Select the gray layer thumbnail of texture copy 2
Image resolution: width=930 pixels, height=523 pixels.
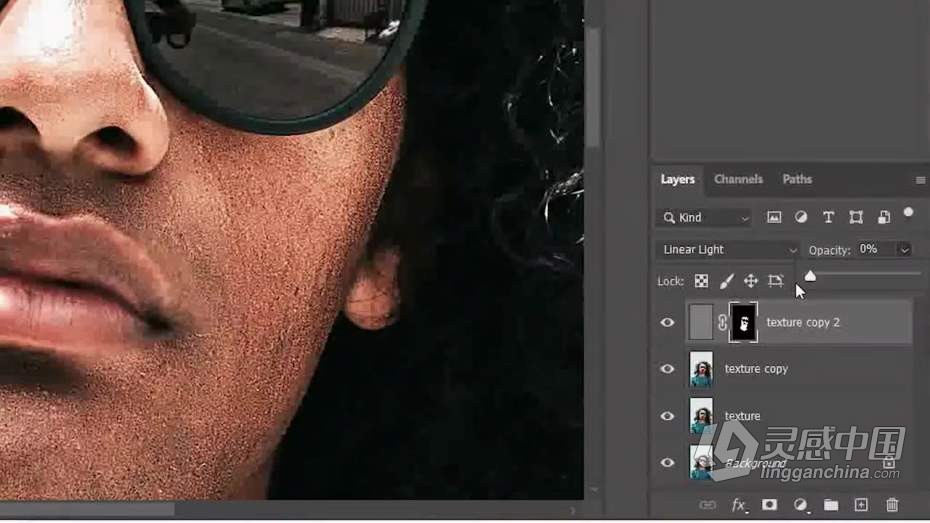[700, 323]
